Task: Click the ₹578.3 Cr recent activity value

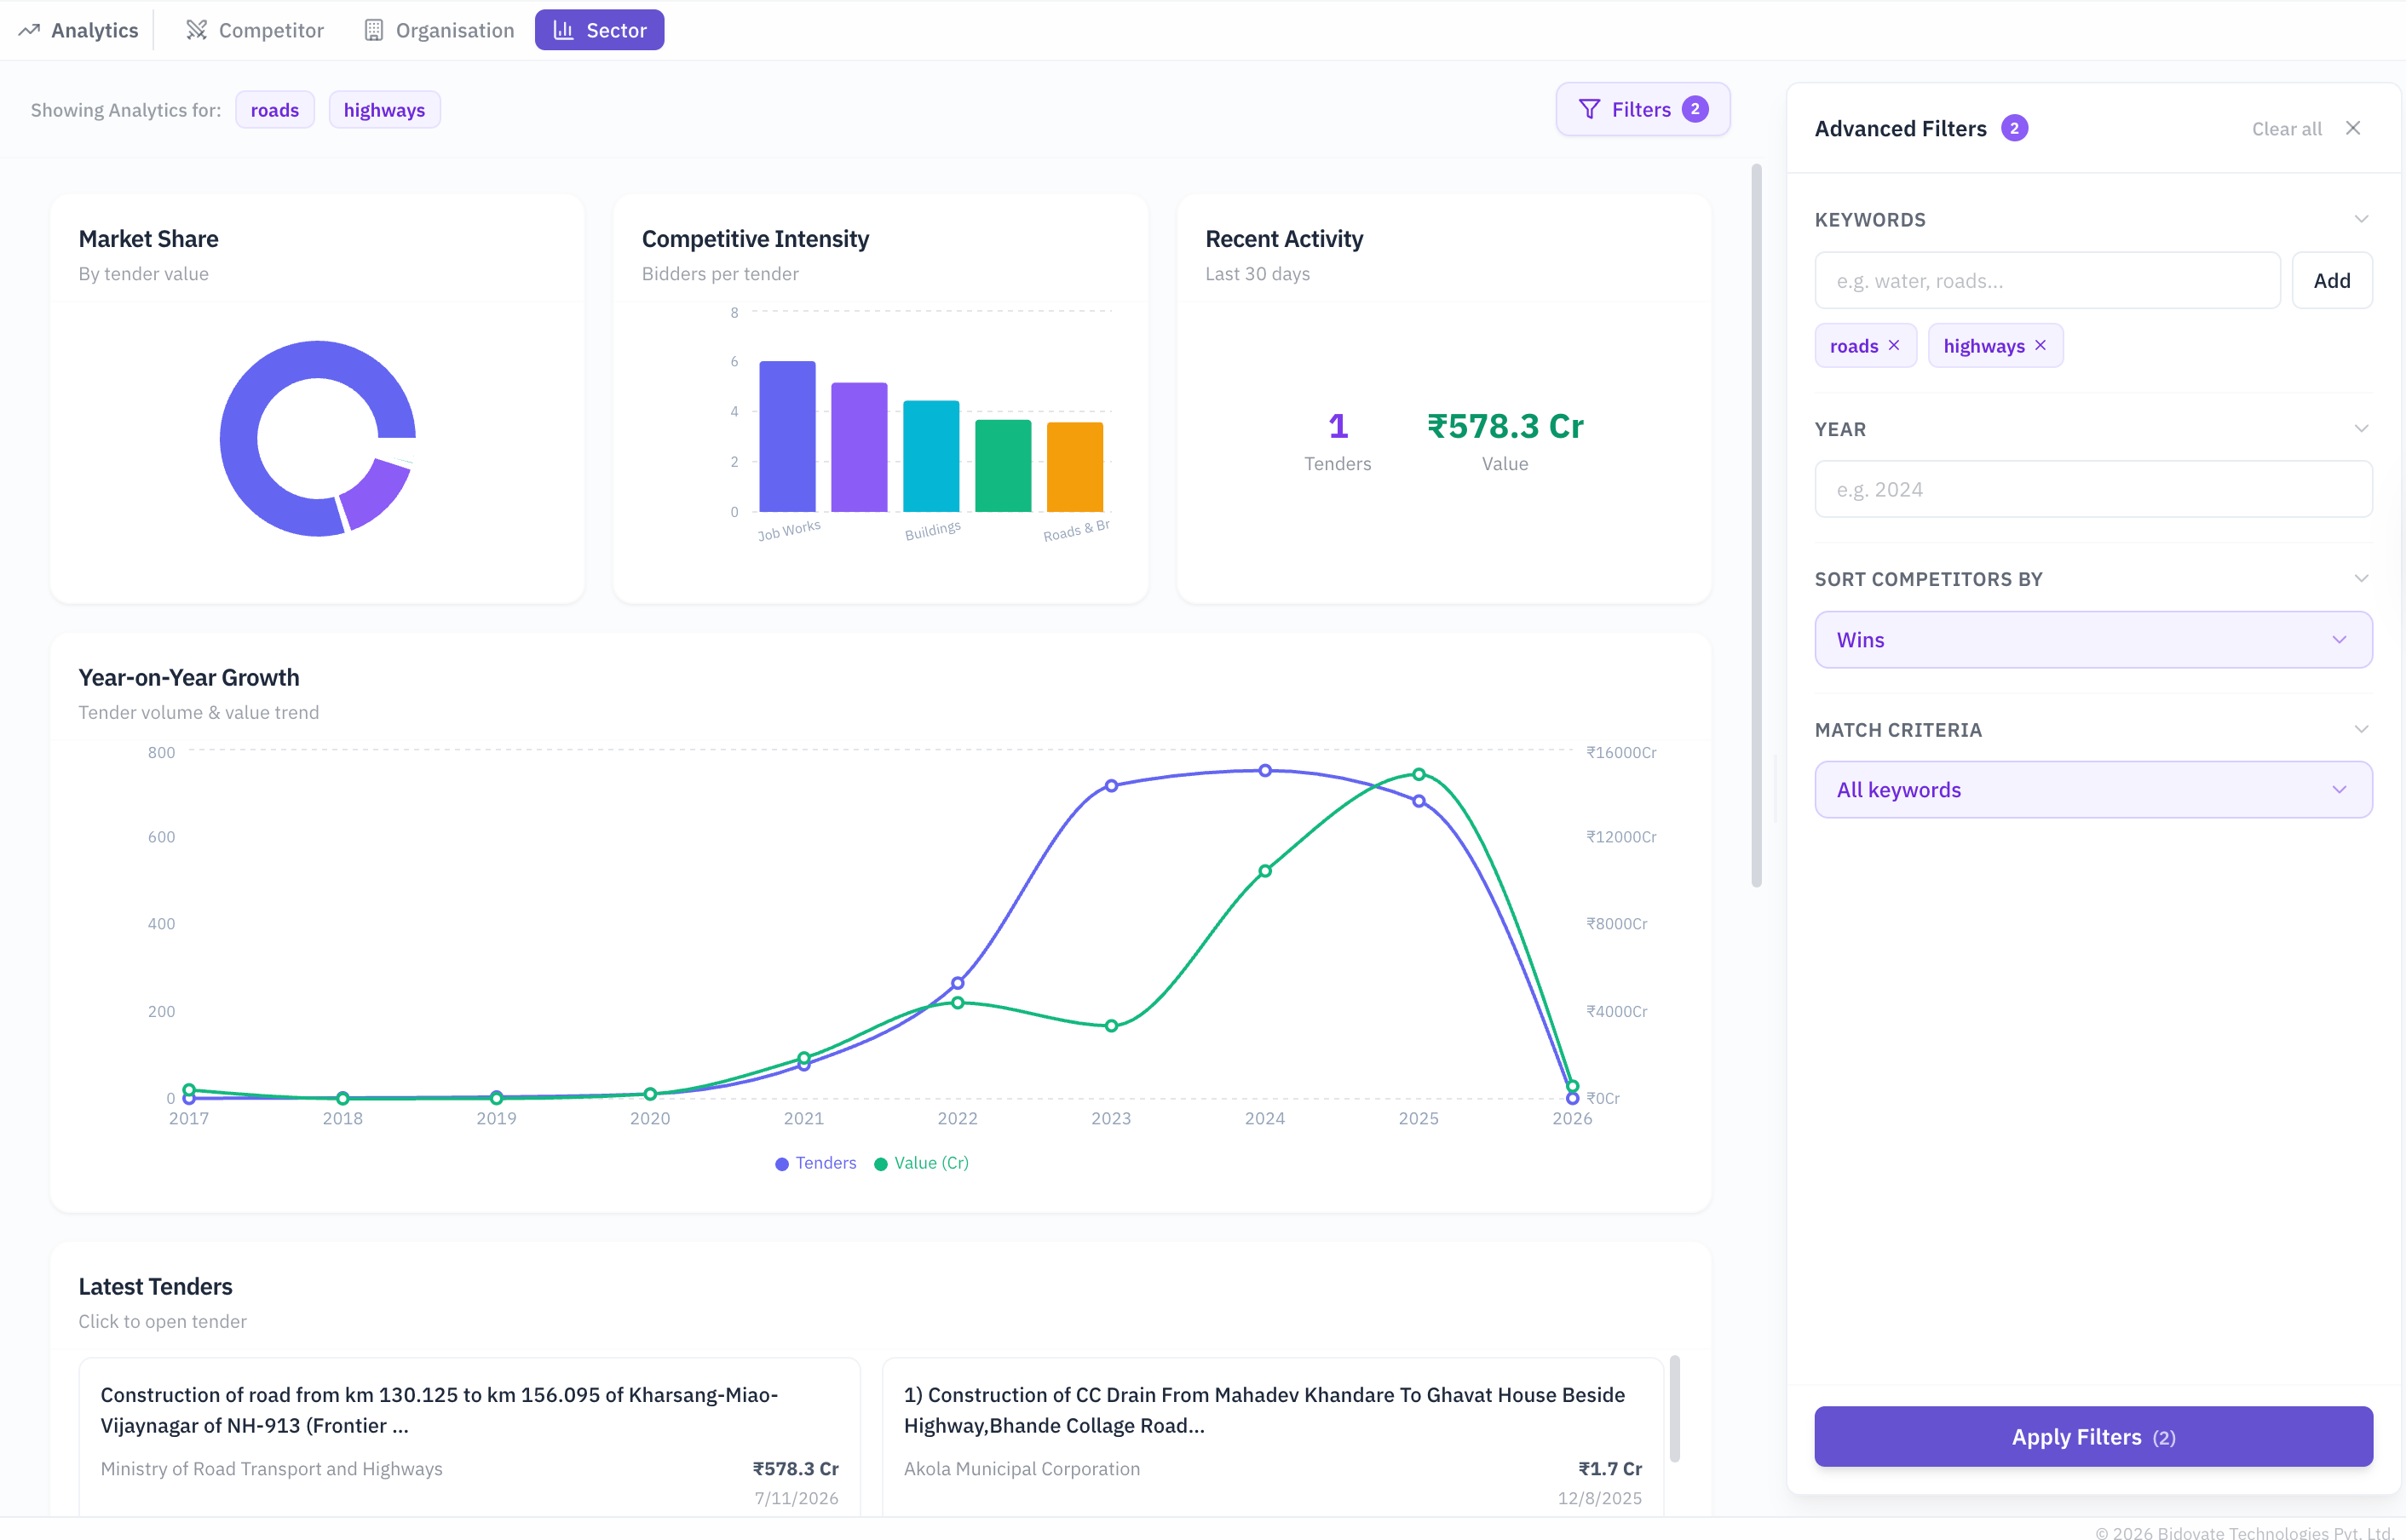Action: click(1505, 426)
